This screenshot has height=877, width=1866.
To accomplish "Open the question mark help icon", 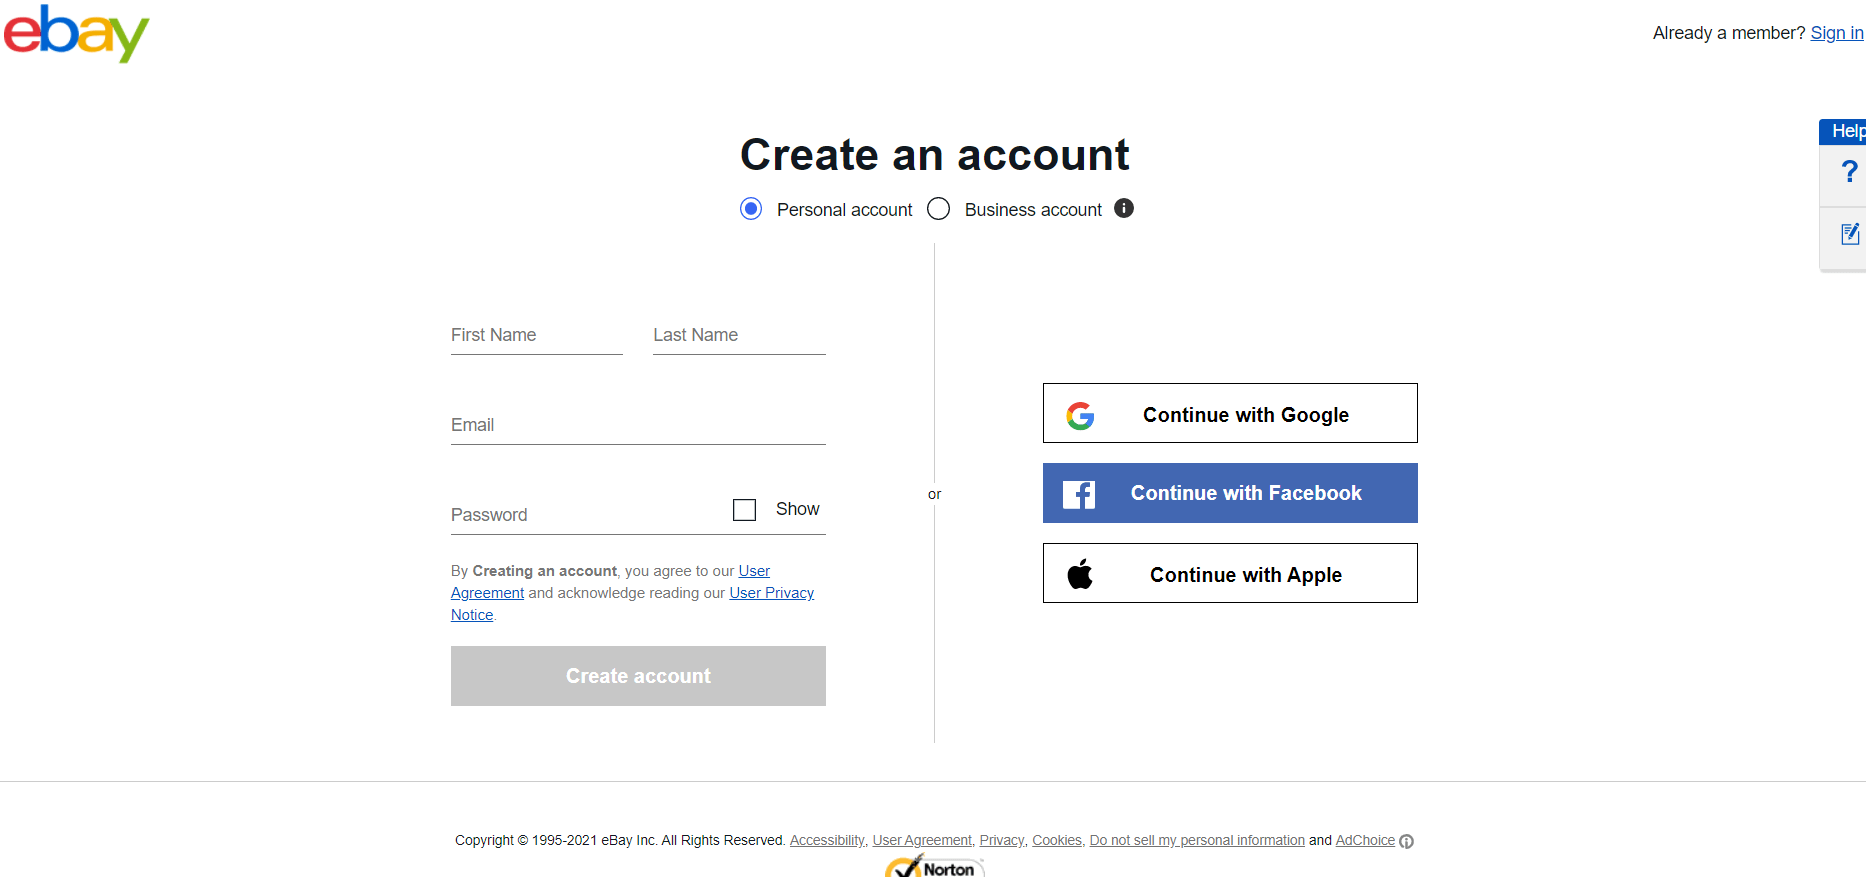I will pos(1849,171).
